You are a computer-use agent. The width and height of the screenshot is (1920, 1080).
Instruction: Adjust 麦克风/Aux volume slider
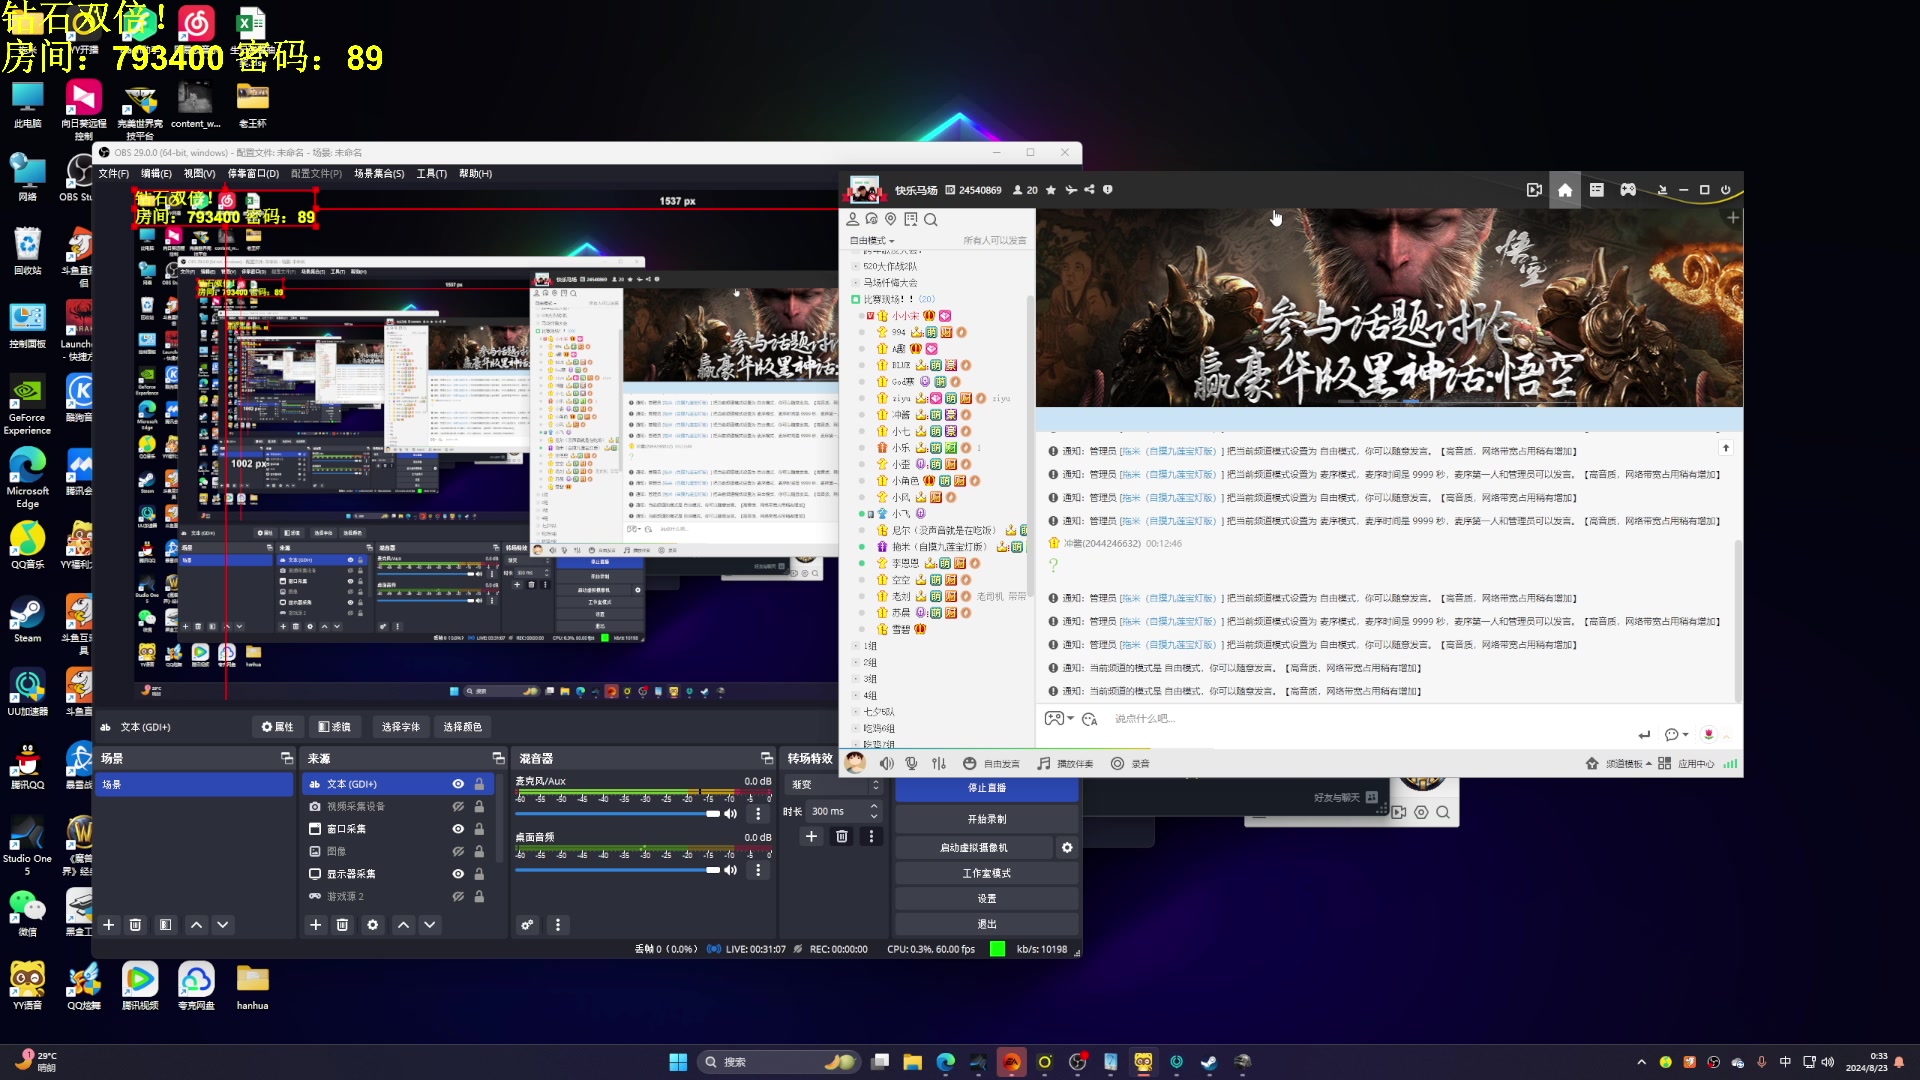[x=617, y=814]
